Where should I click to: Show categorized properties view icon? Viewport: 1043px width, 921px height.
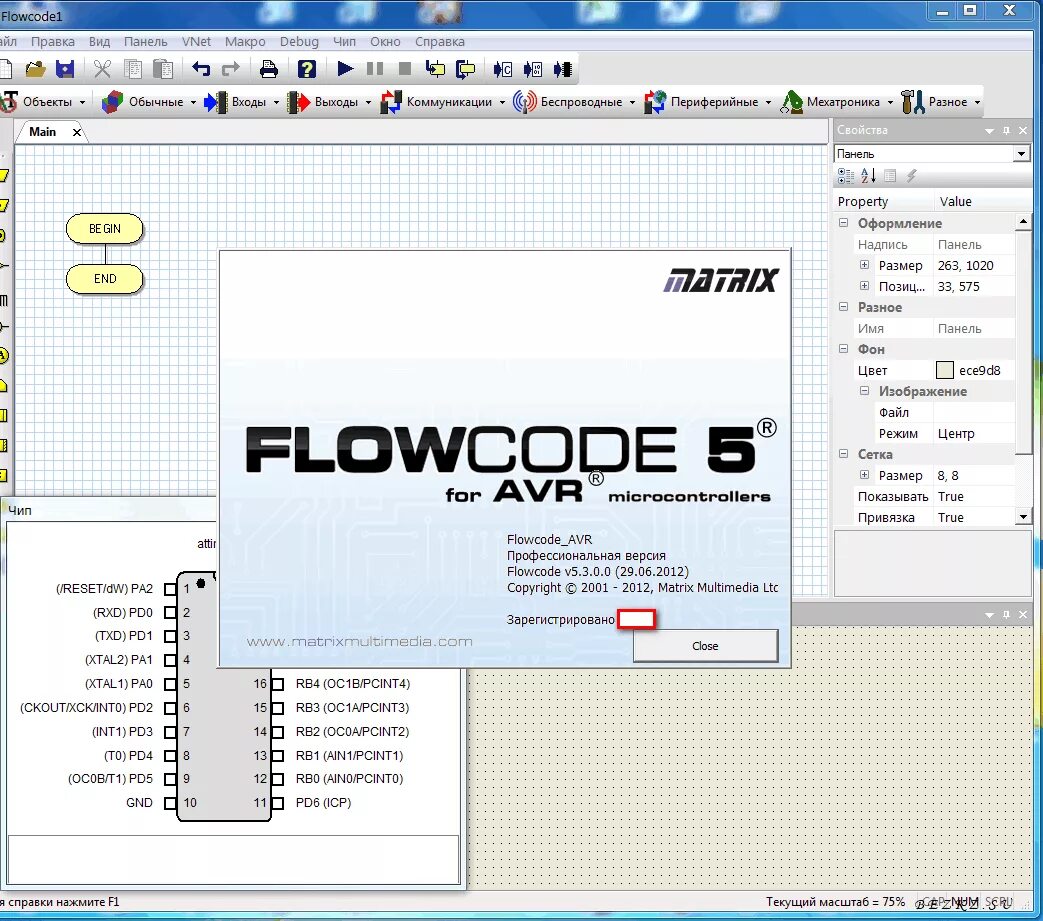[845, 176]
